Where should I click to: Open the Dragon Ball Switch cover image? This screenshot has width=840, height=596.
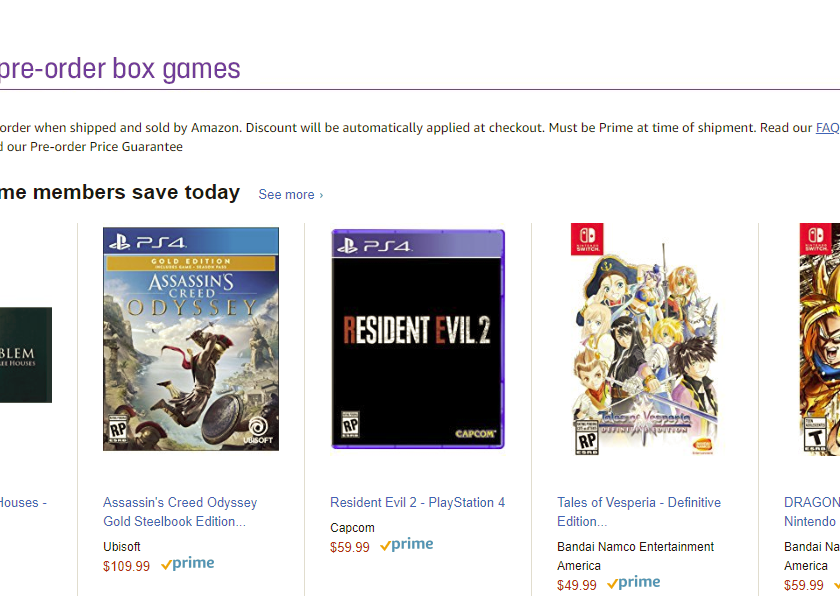(820, 339)
